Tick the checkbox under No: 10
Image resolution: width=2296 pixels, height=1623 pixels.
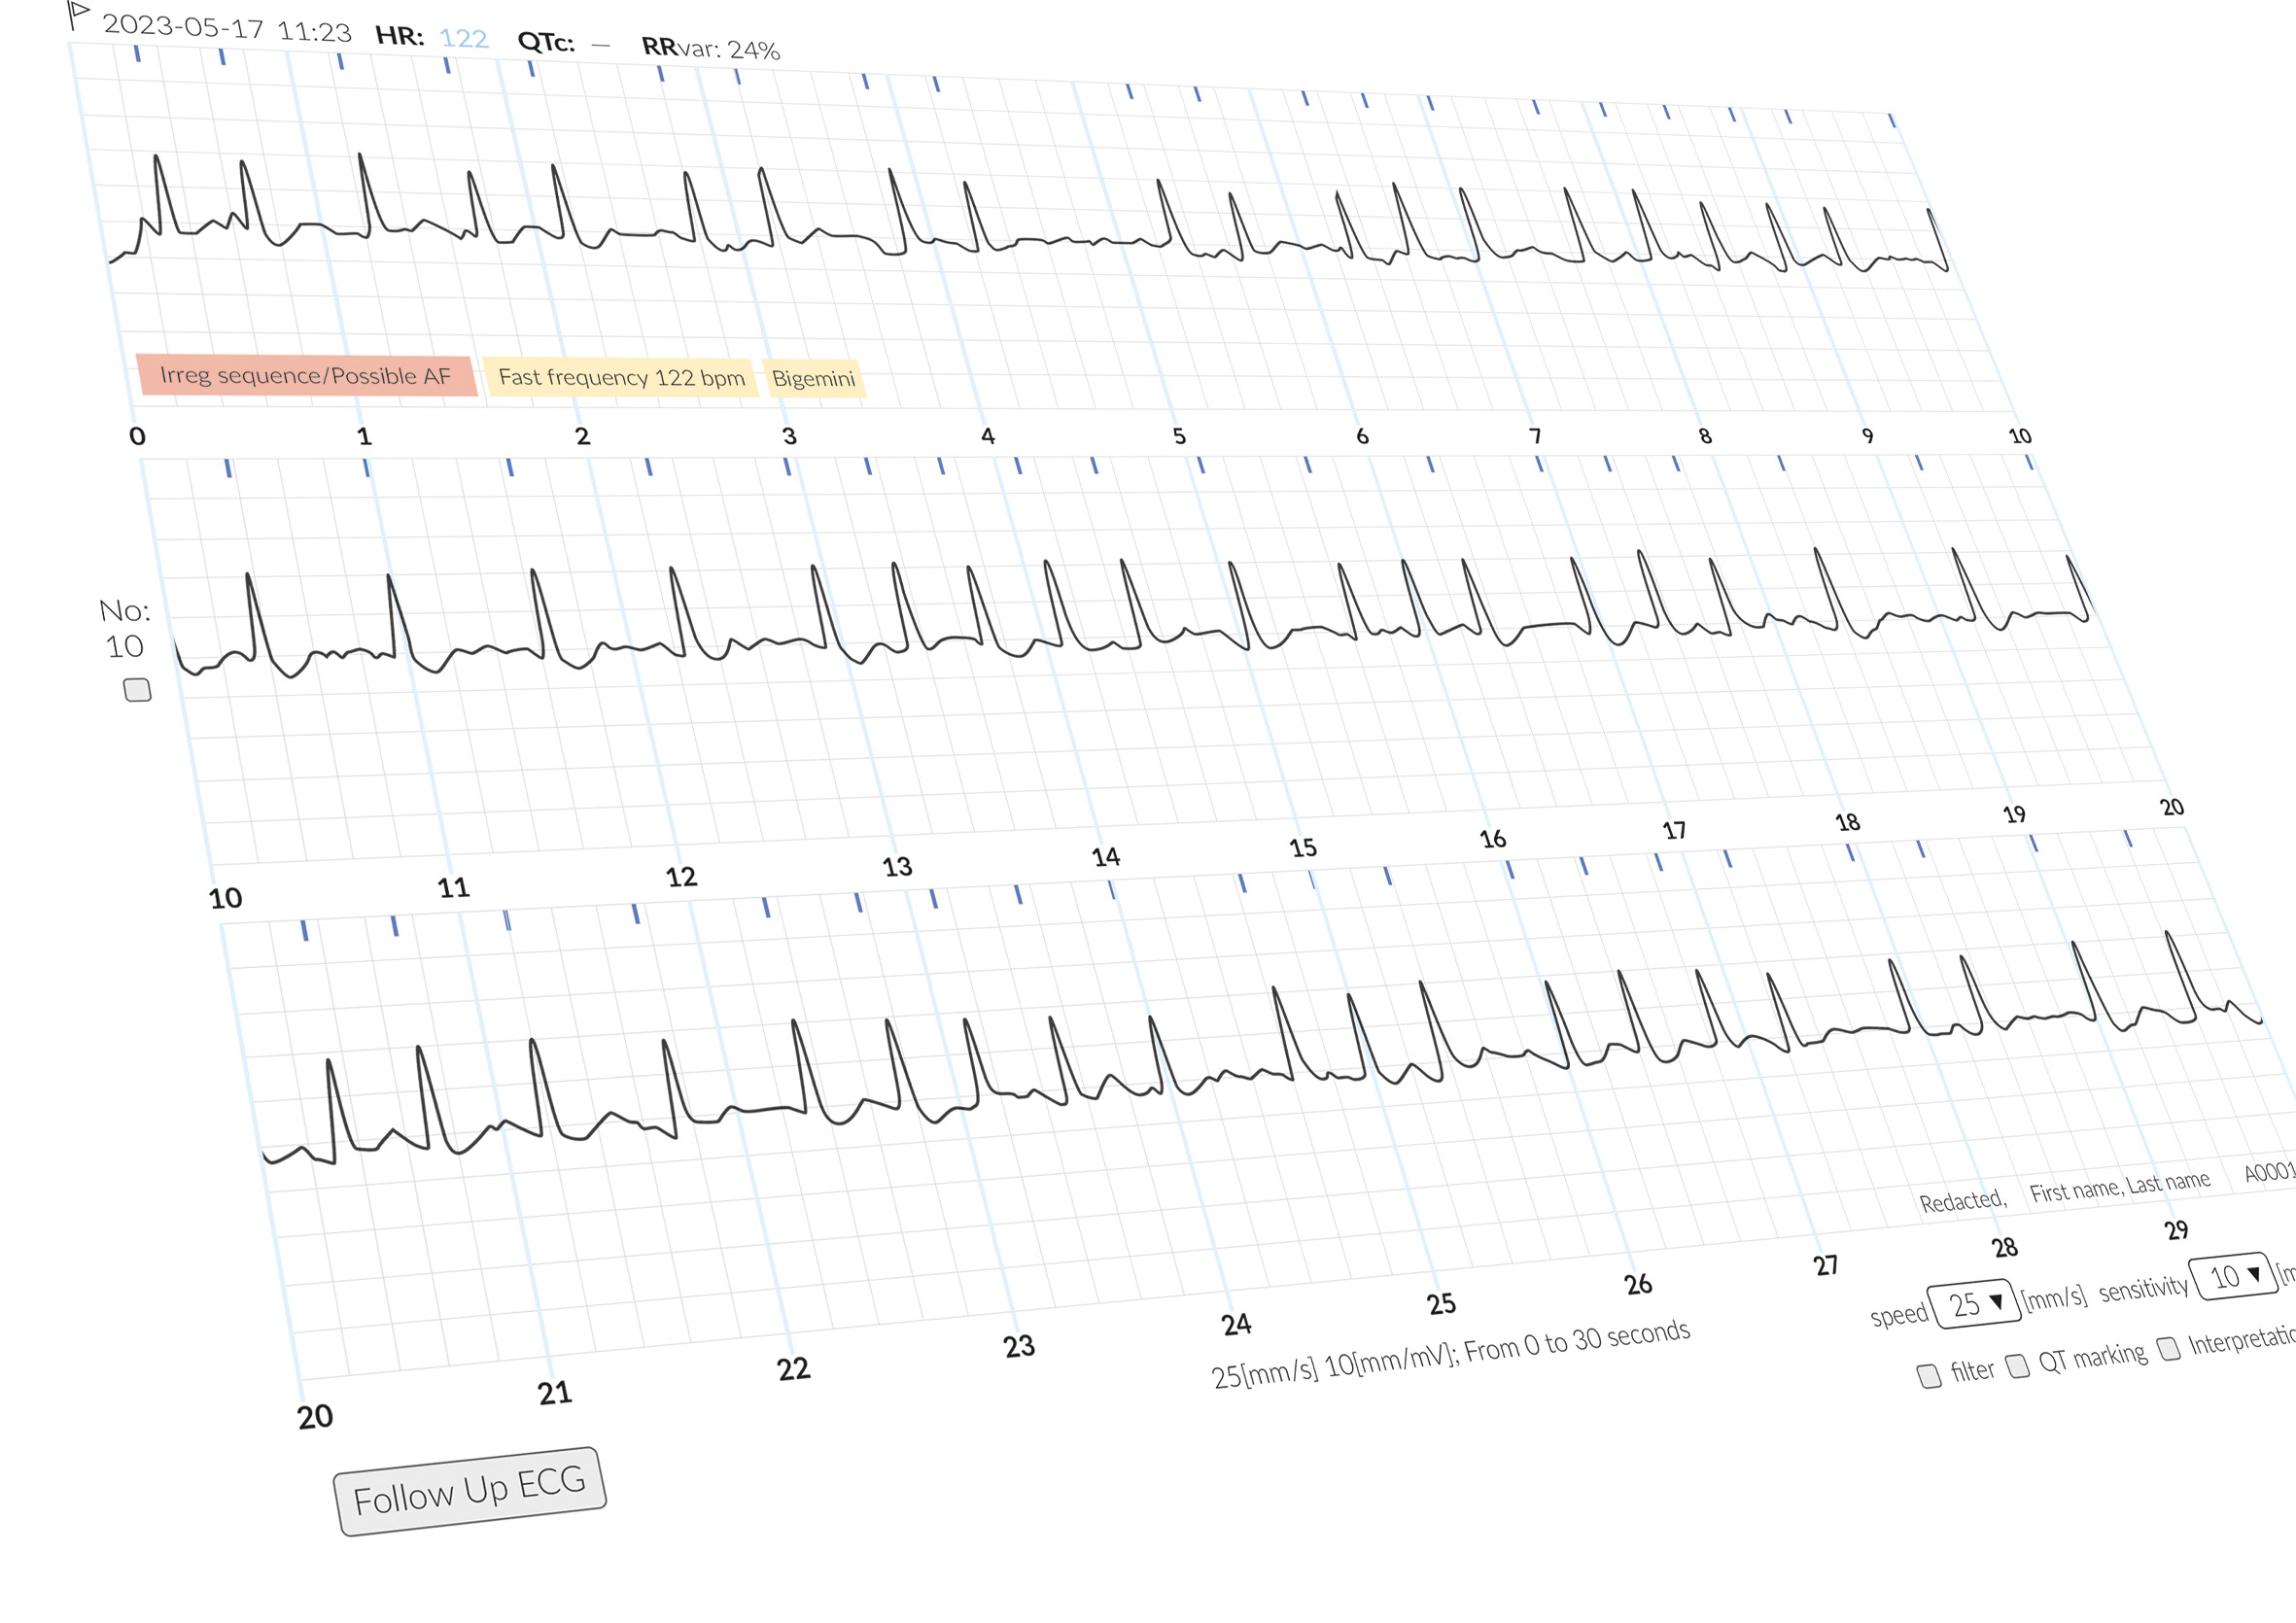137,690
